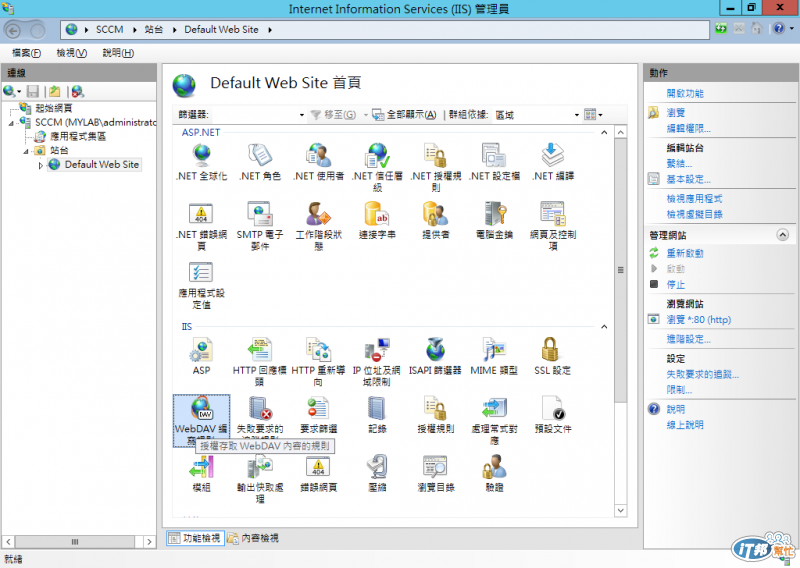800x568 pixels.
Task: Collapse the 站台 tree node
Action: point(26,151)
